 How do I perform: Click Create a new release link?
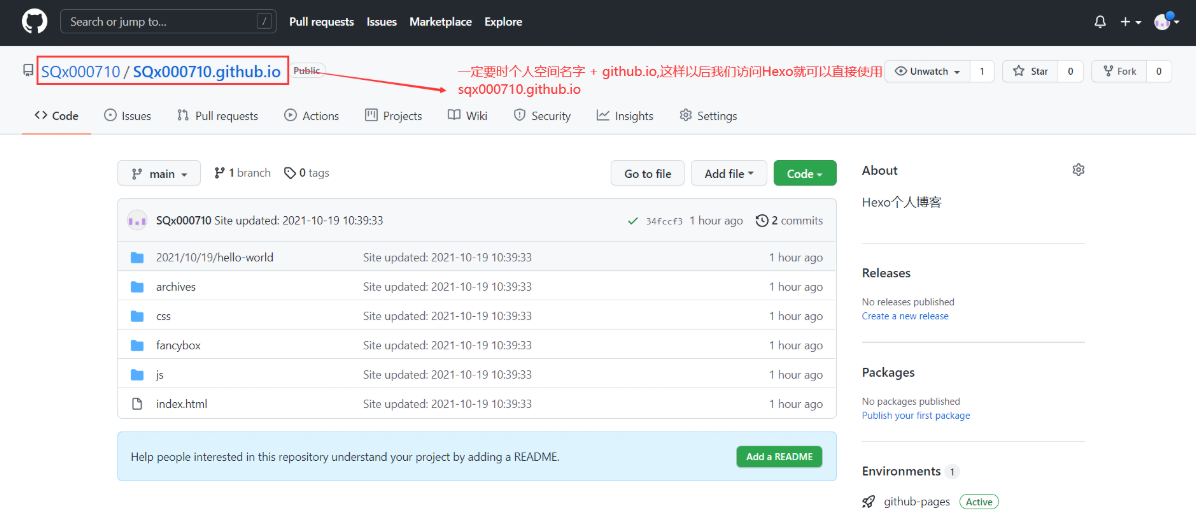coord(905,316)
